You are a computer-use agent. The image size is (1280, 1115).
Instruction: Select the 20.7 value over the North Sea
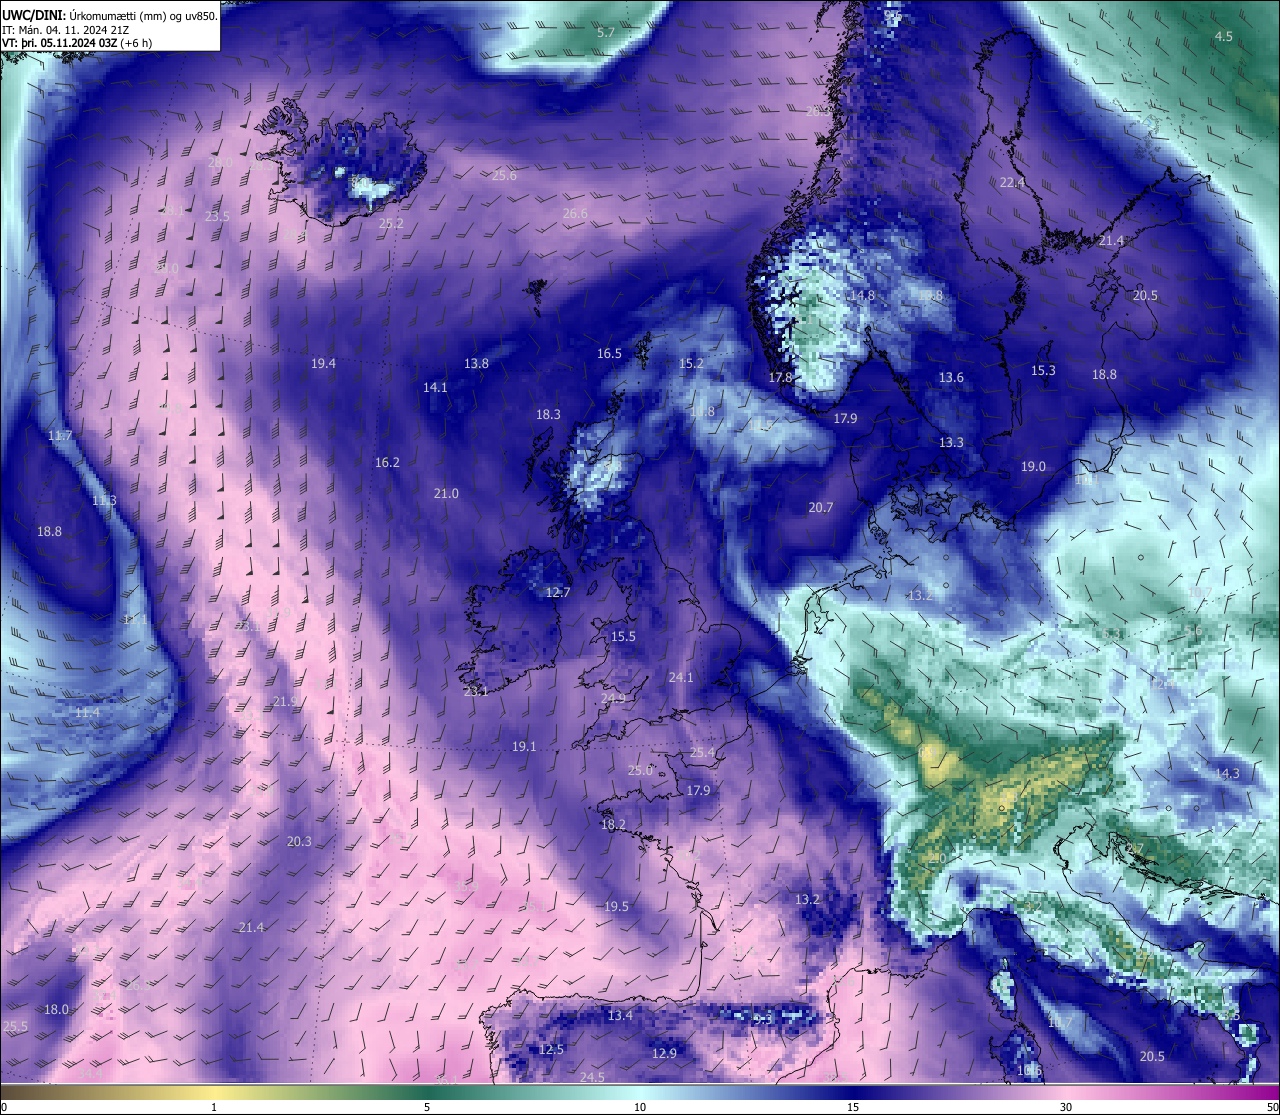(x=820, y=508)
